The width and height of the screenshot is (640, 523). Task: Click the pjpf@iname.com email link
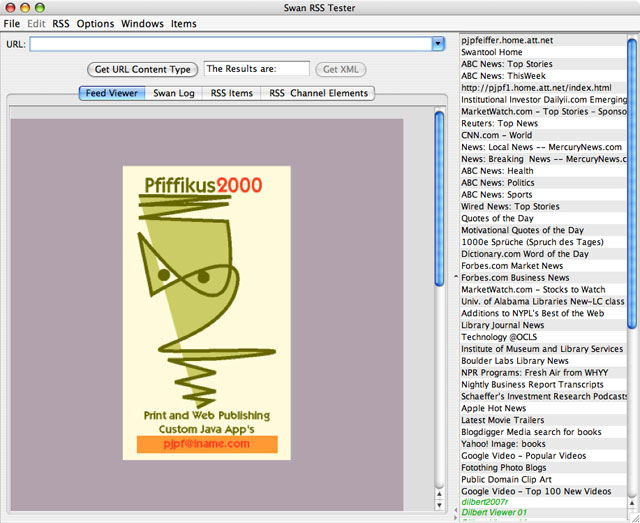click(205, 444)
